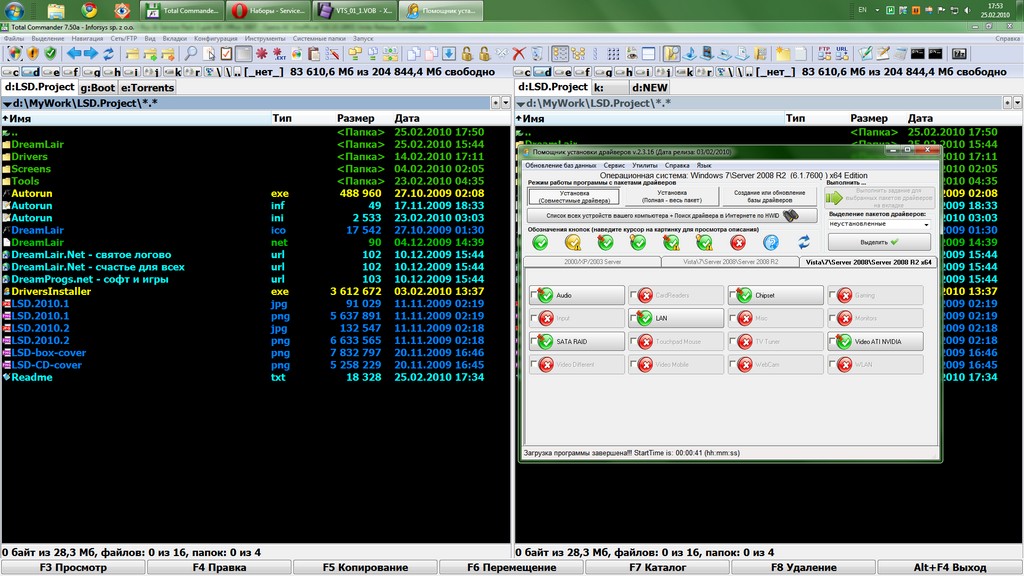Click the blue back arrow in the toolbar
The width and height of the screenshot is (1024, 576).
click(75, 53)
